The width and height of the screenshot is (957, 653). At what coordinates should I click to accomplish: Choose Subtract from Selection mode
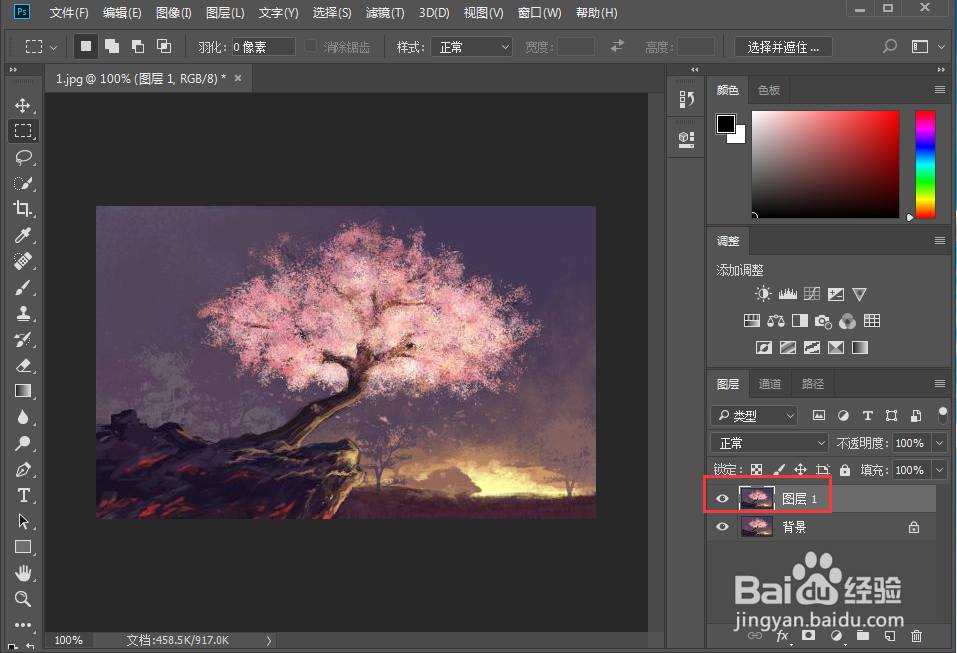click(138, 46)
